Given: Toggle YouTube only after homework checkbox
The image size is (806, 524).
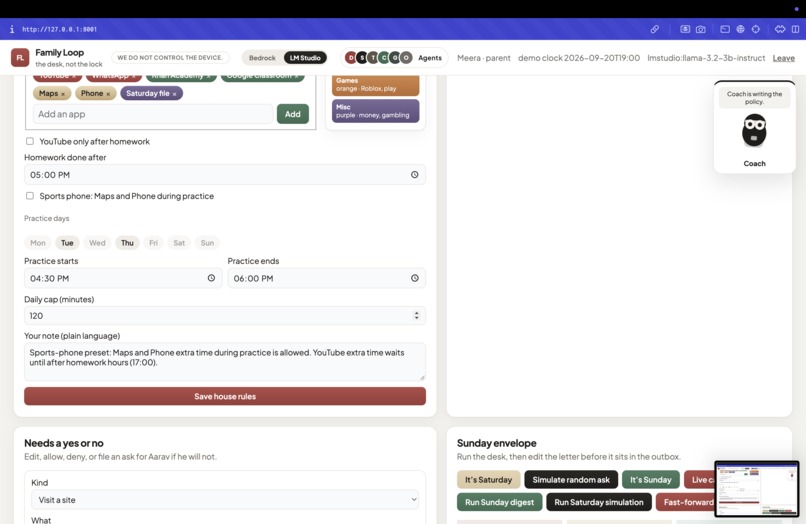Looking at the screenshot, I should click(30, 141).
